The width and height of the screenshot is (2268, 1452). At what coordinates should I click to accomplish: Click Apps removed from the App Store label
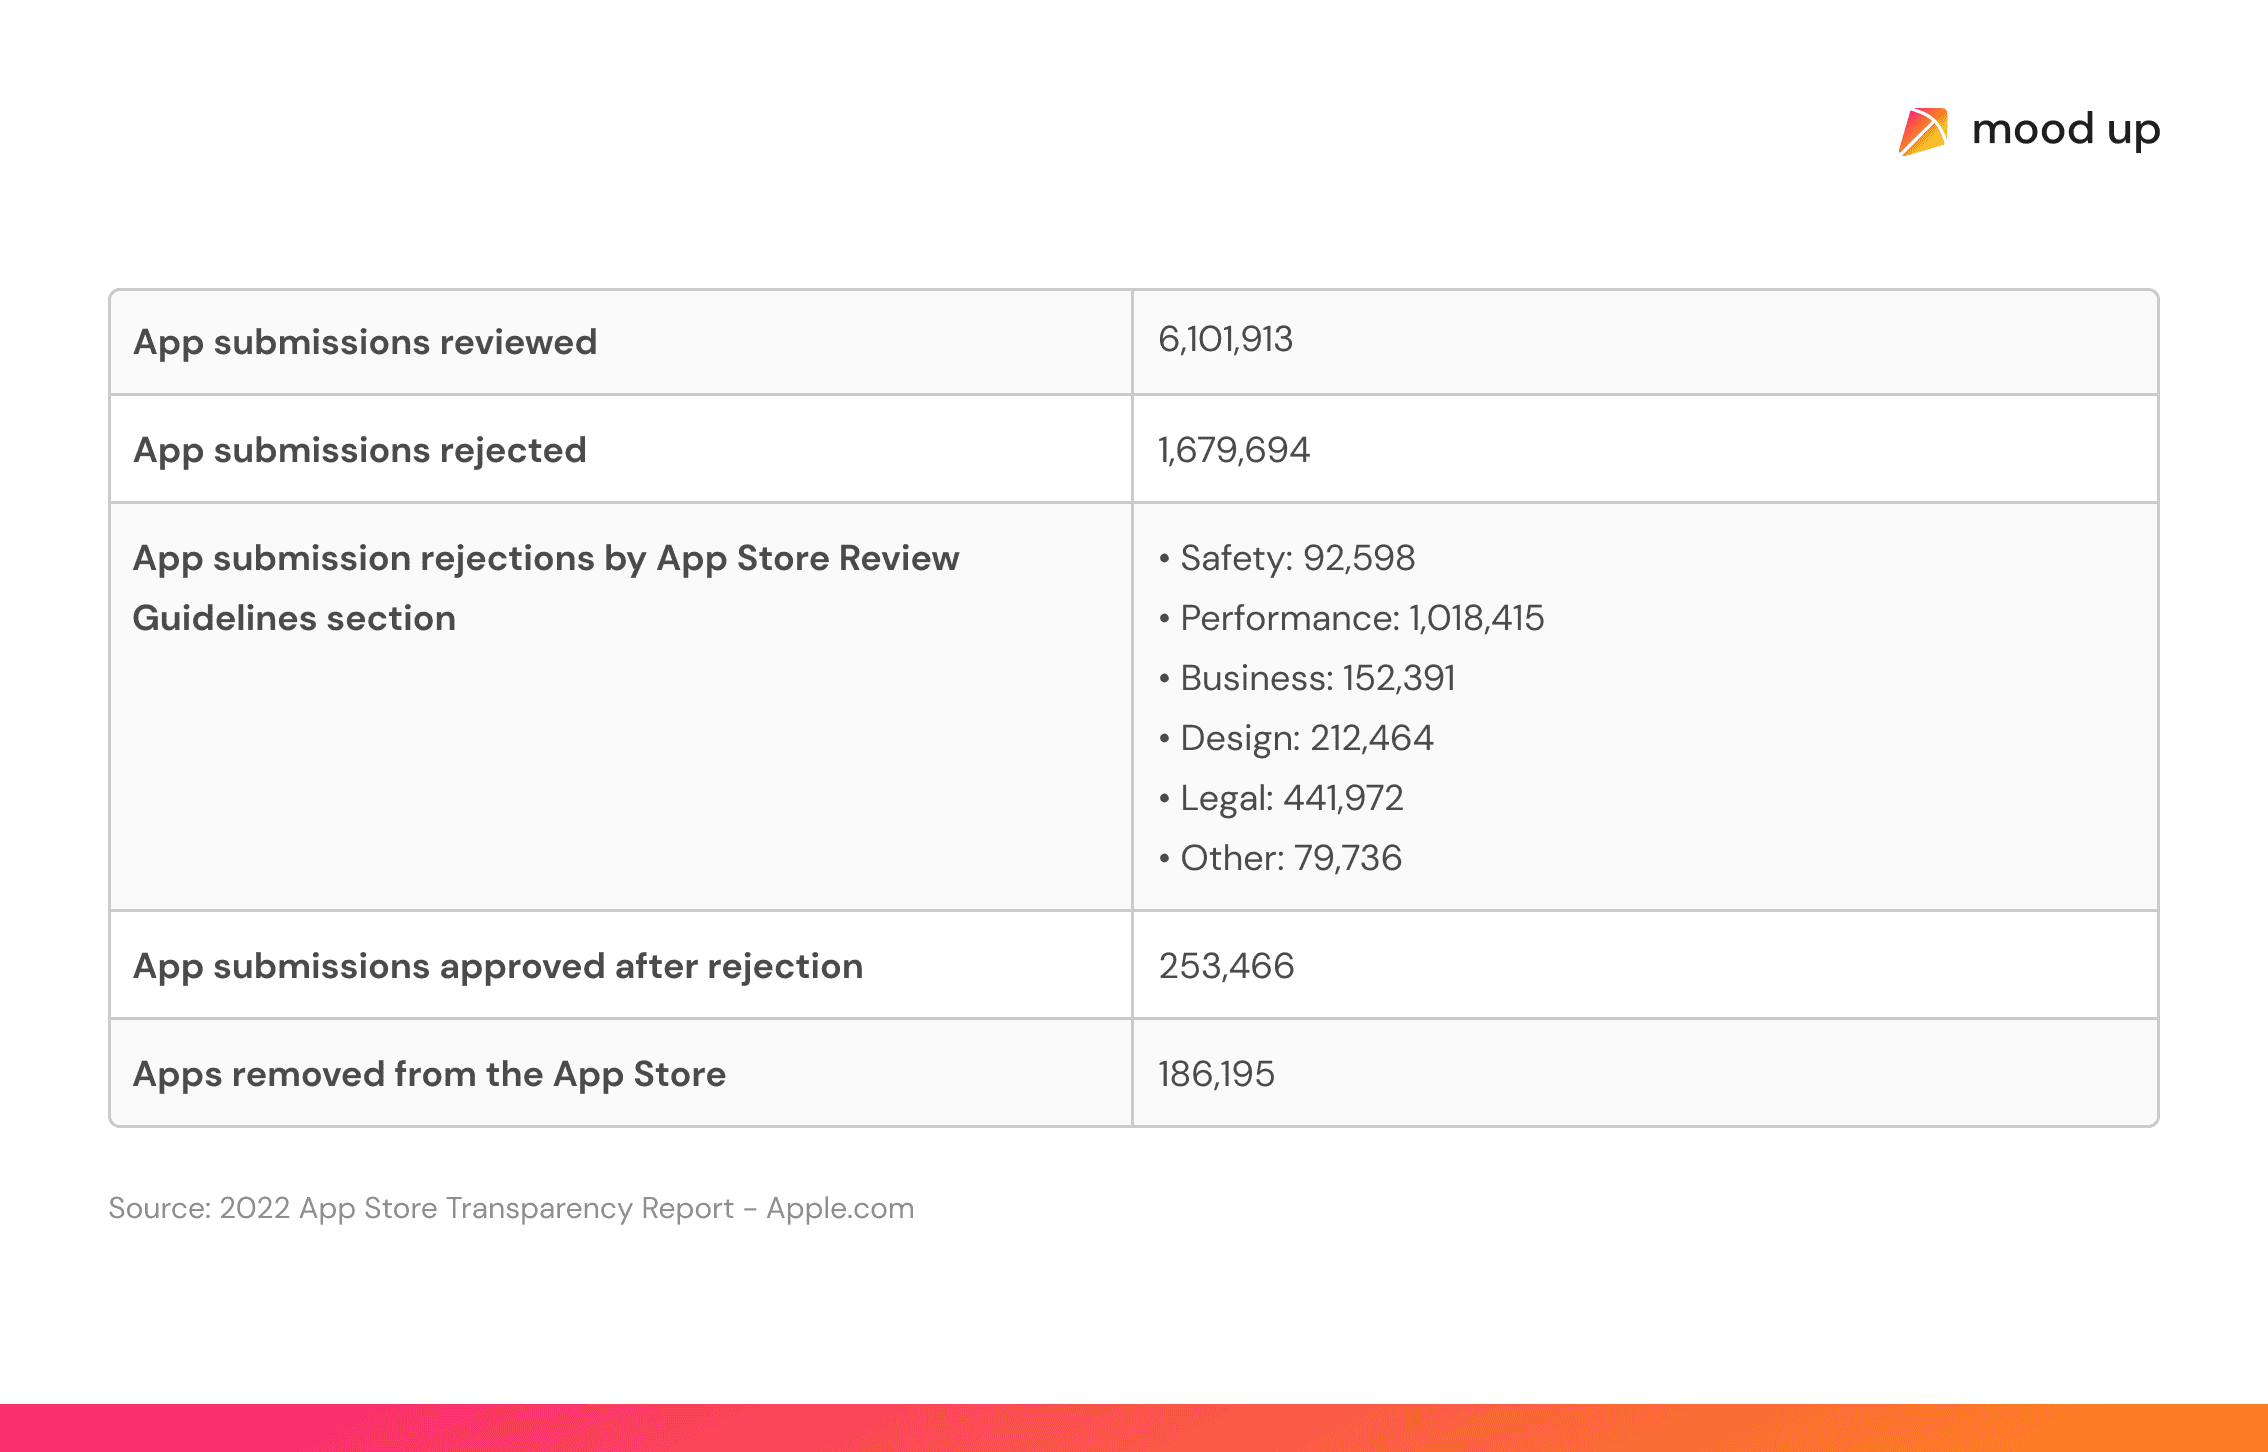(x=429, y=1074)
